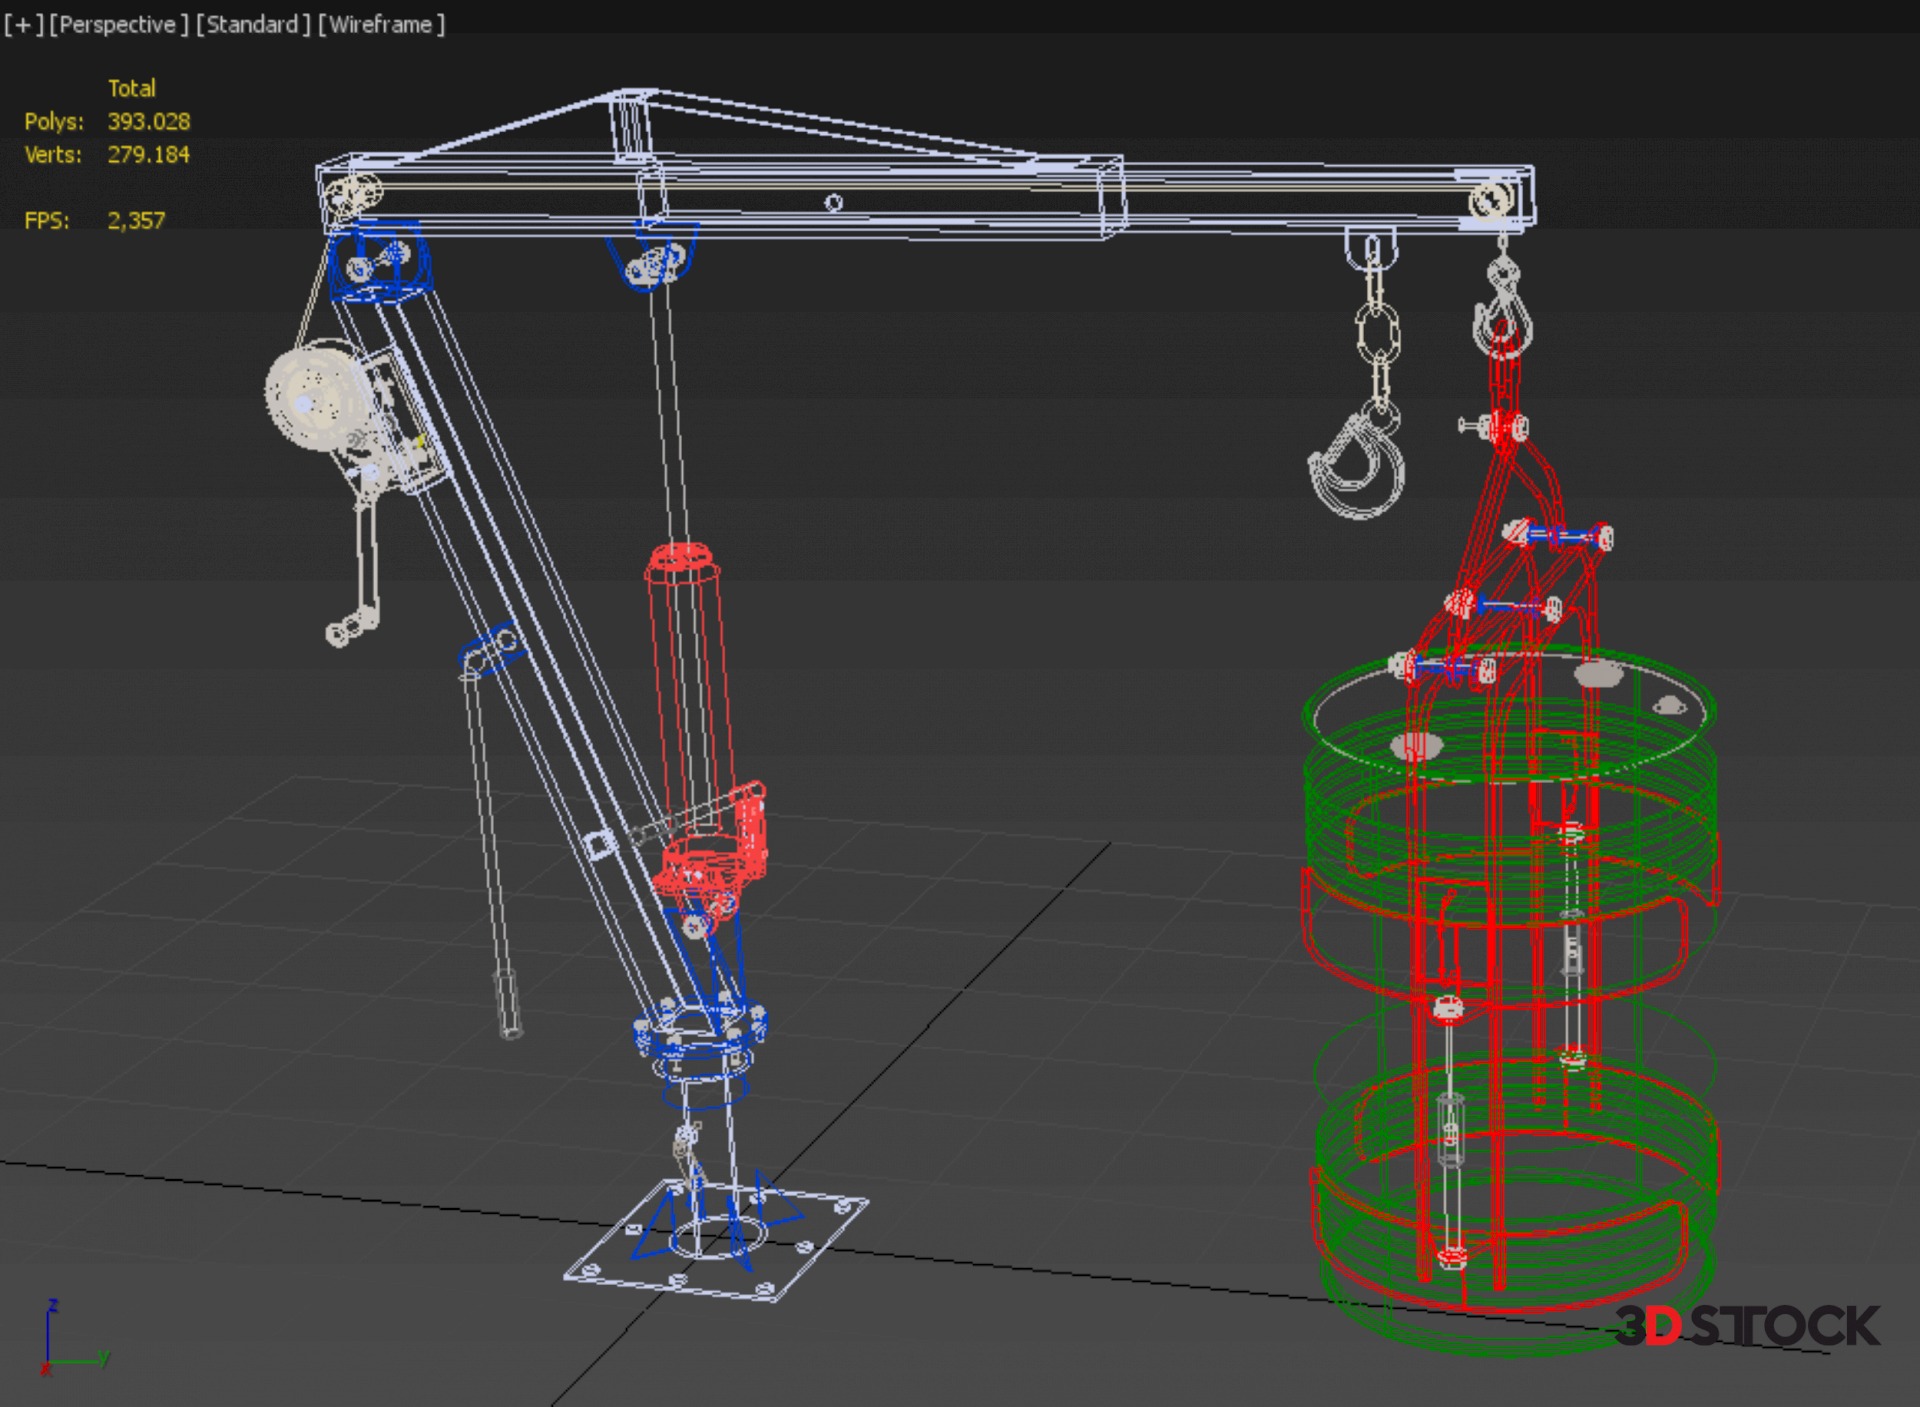This screenshot has height=1407, width=1920.
Task: Open the Wireframe display mode menu
Action: click(x=381, y=25)
